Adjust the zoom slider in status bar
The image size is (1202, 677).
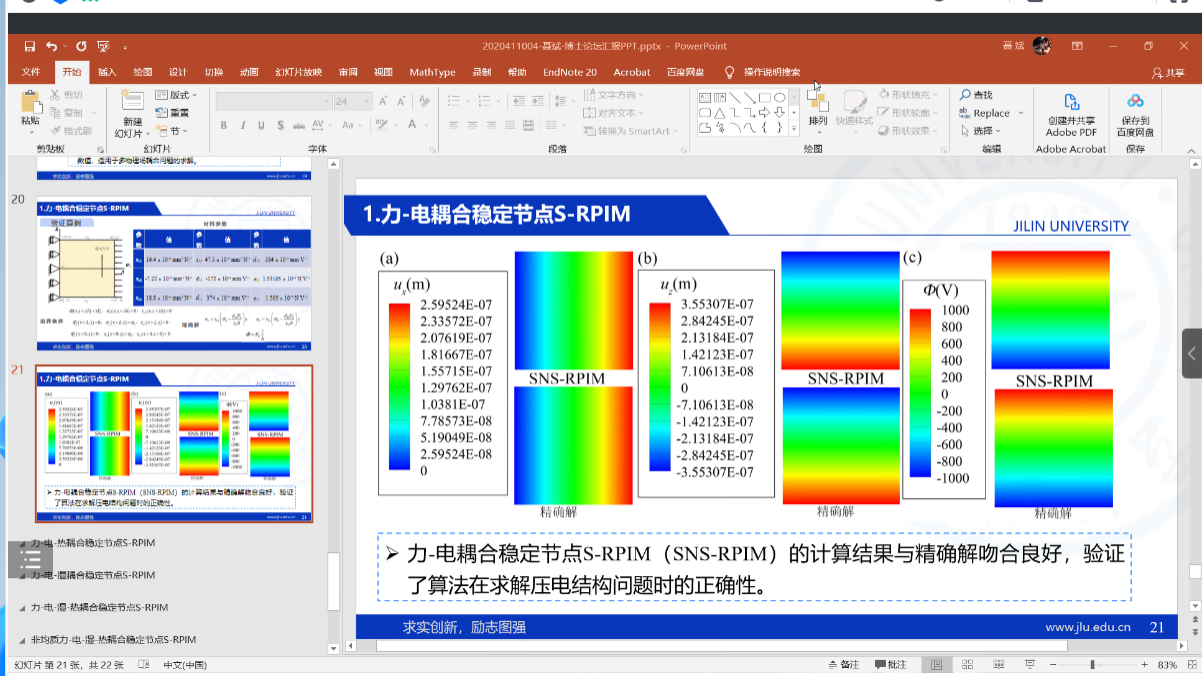coord(1092,665)
